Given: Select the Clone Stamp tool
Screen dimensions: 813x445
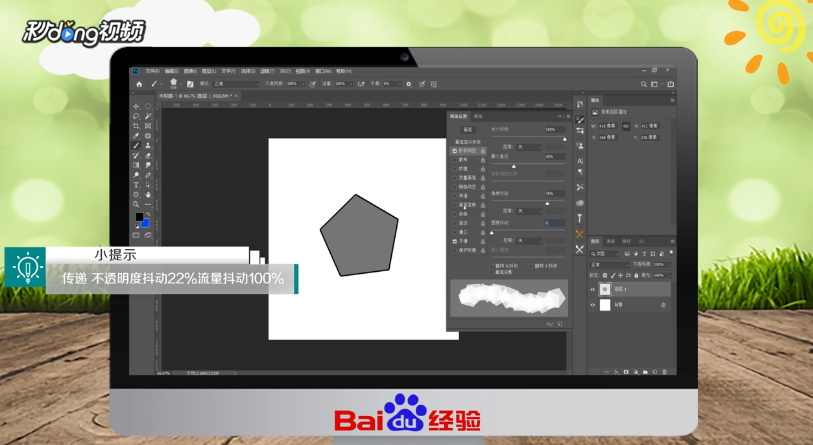Looking at the screenshot, I should pyautogui.click(x=148, y=146).
